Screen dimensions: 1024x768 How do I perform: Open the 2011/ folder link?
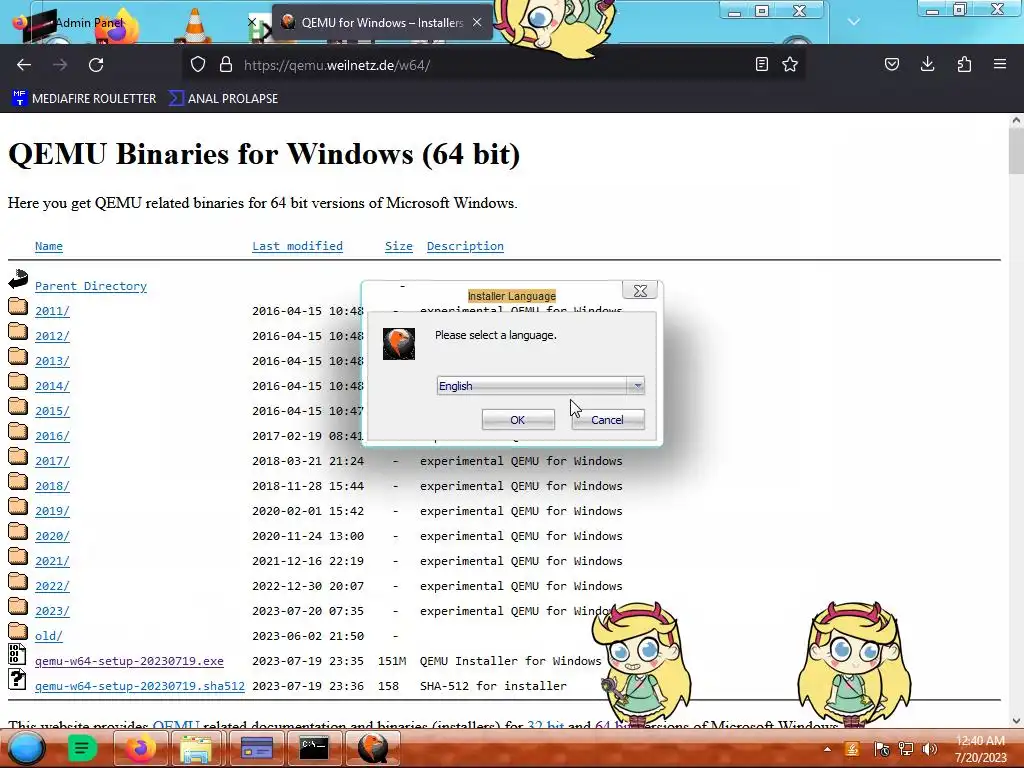(x=52, y=311)
